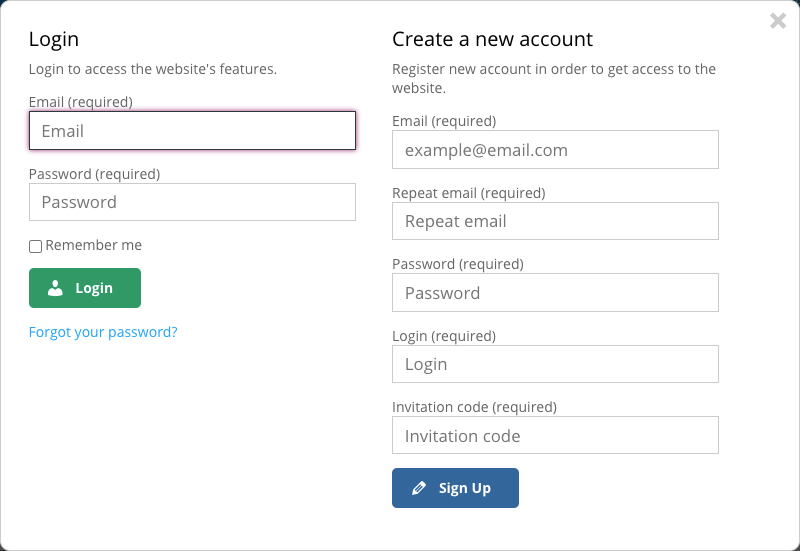The width and height of the screenshot is (800, 551).
Task: Click the Sign Up button label
Action: (465, 488)
